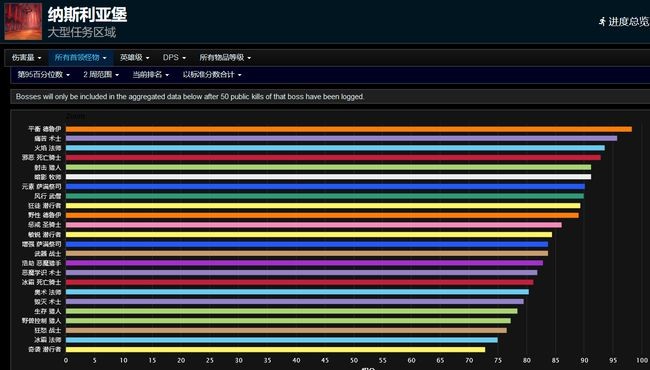Screen dimensions: 650x370
Task: Expand the 所有首领怪物 boss selector
Action: (x=81, y=58)
